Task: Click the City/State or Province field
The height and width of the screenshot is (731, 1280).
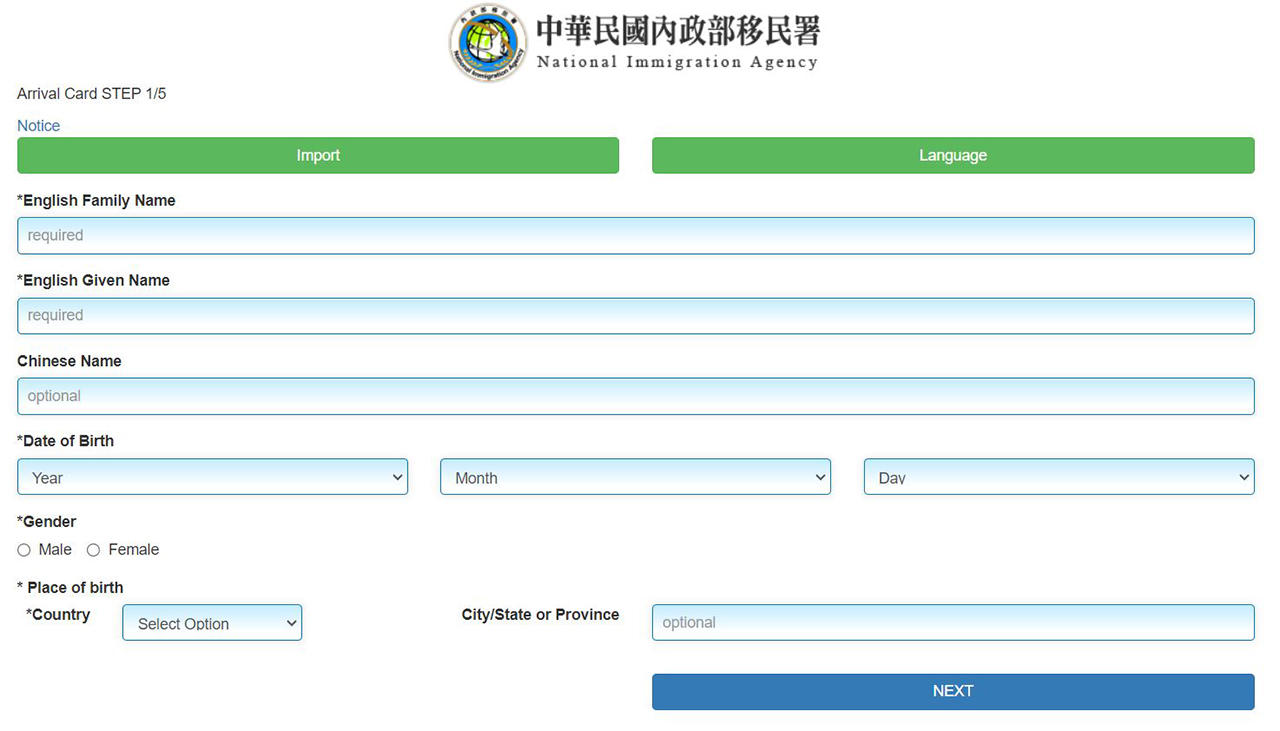Action: [953, 622]
